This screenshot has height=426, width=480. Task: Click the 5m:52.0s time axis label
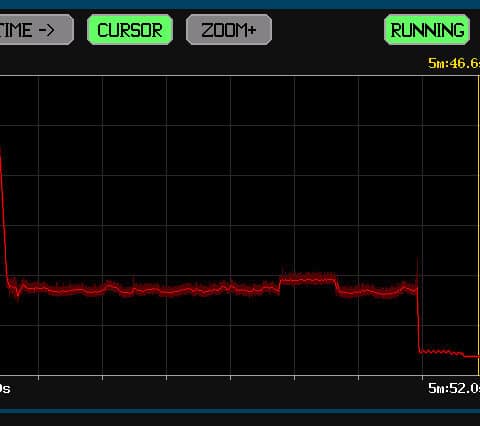454,388
